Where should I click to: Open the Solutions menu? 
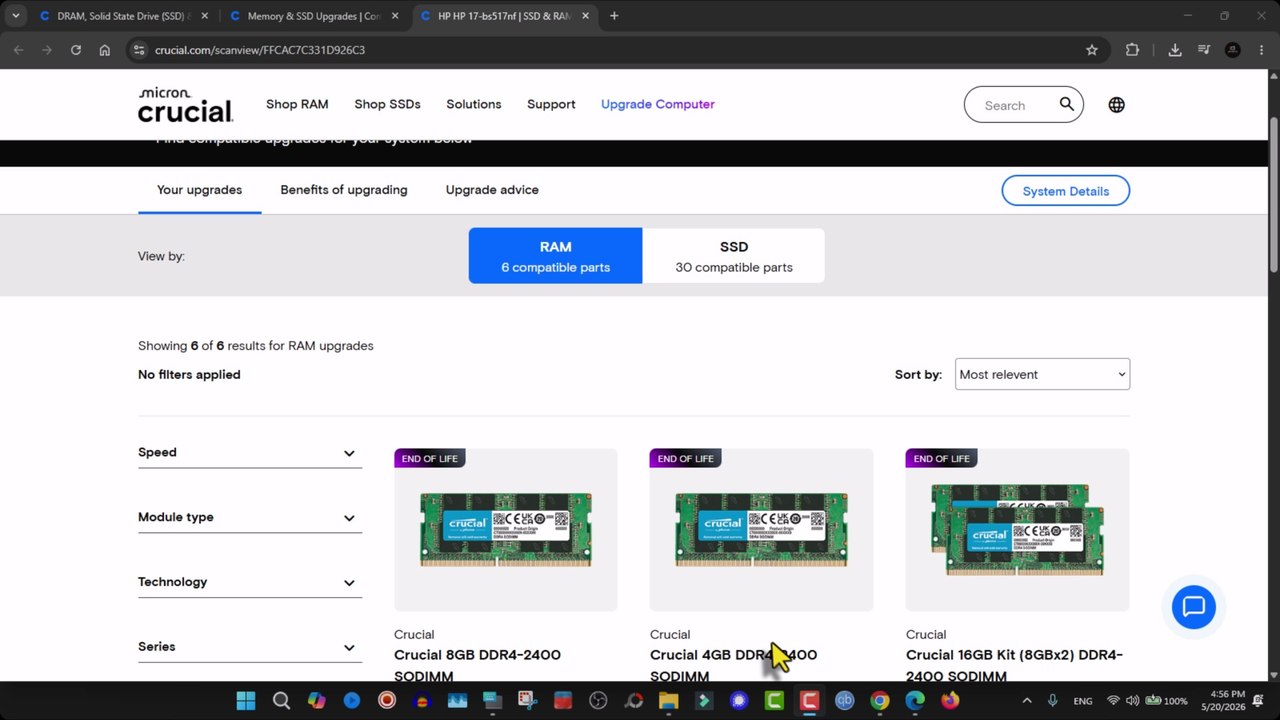tap(474, 104)
